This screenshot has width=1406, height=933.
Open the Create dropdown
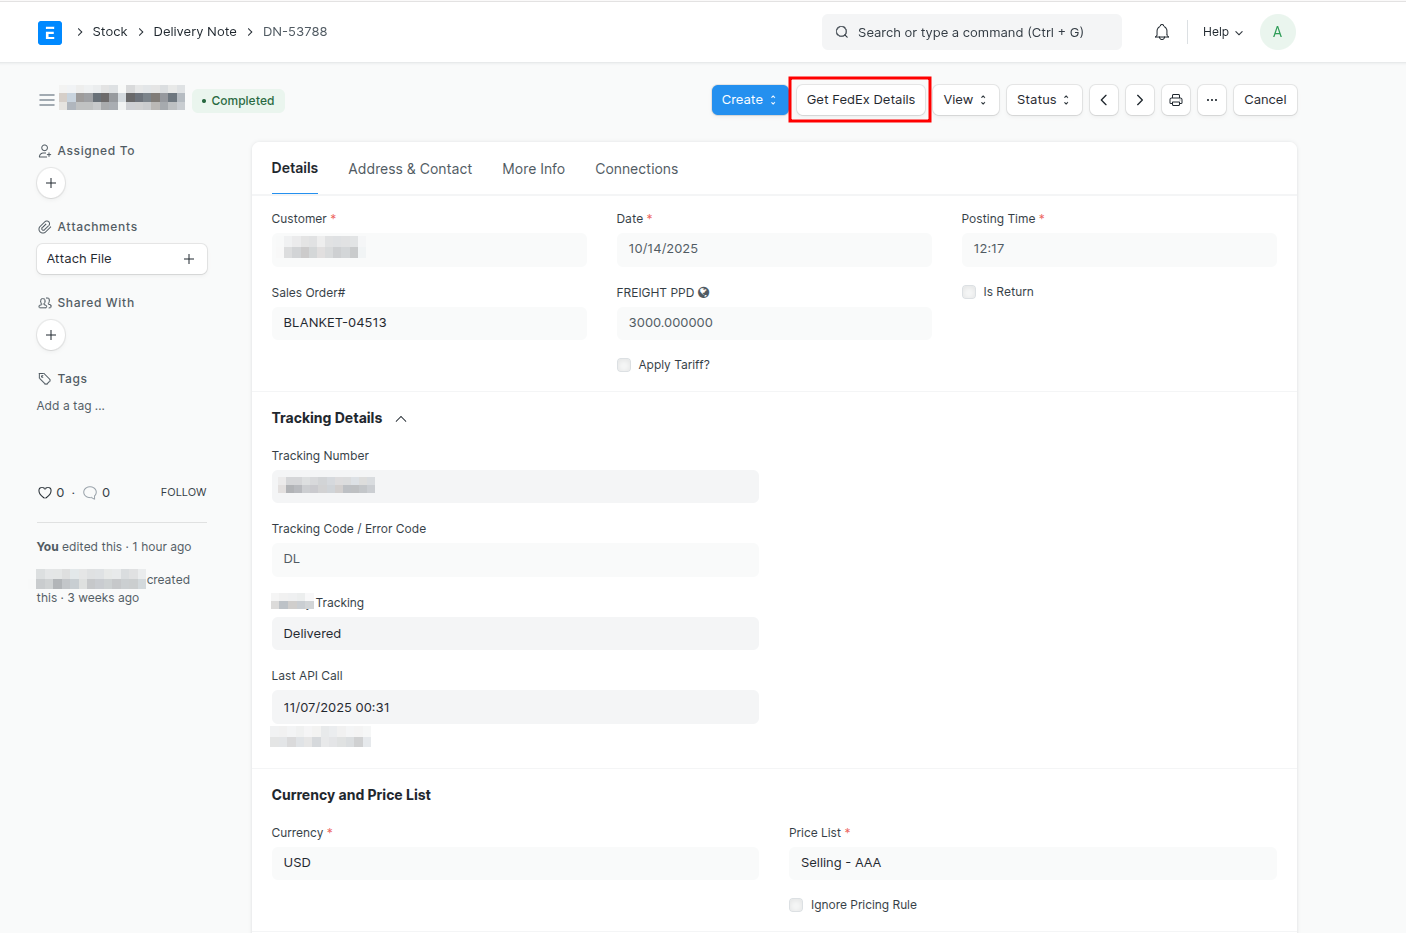[749, 100]
